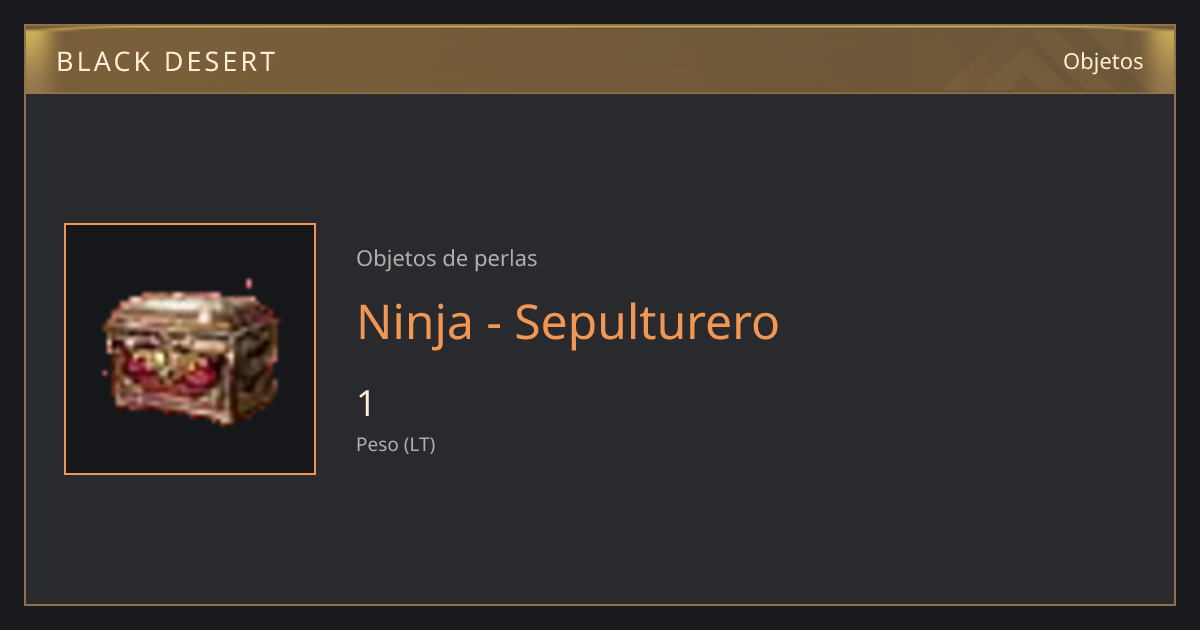1200x630 pixels.
Task: Click the pink sparkle above the chest
Action: tap(249, 284)
